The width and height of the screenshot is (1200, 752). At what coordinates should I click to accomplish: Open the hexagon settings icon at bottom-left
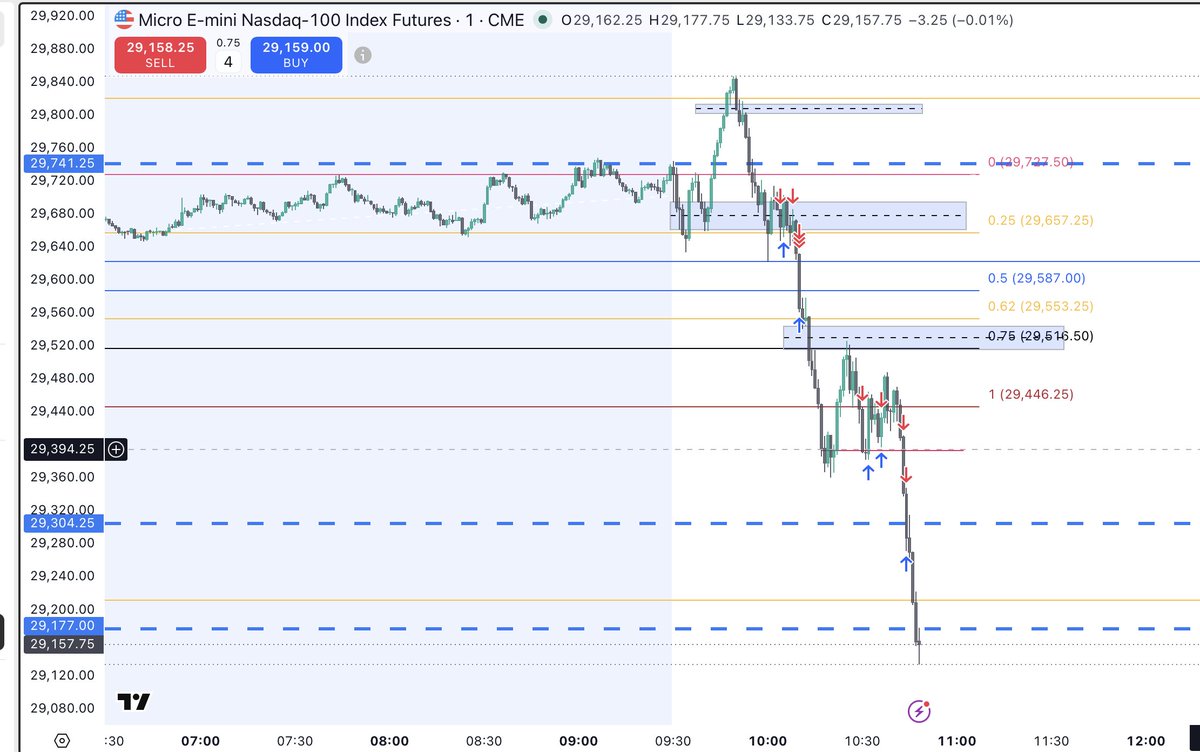click(x=63, y=742)
